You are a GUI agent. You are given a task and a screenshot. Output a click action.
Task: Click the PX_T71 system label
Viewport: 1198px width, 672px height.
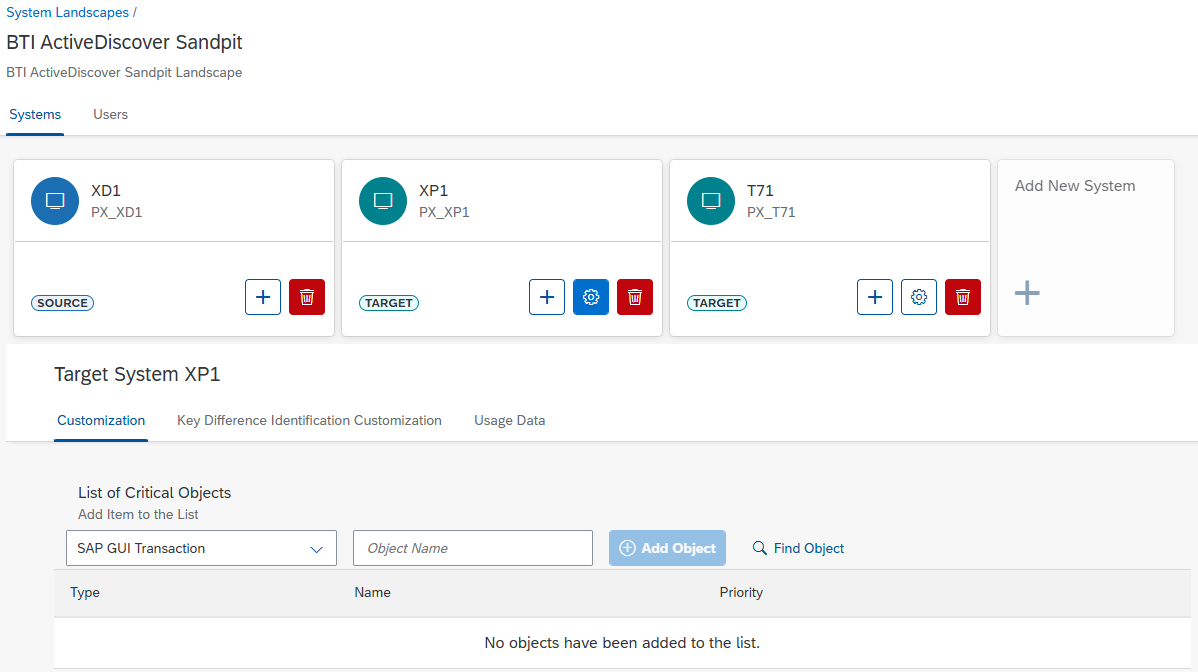point(771,212)
